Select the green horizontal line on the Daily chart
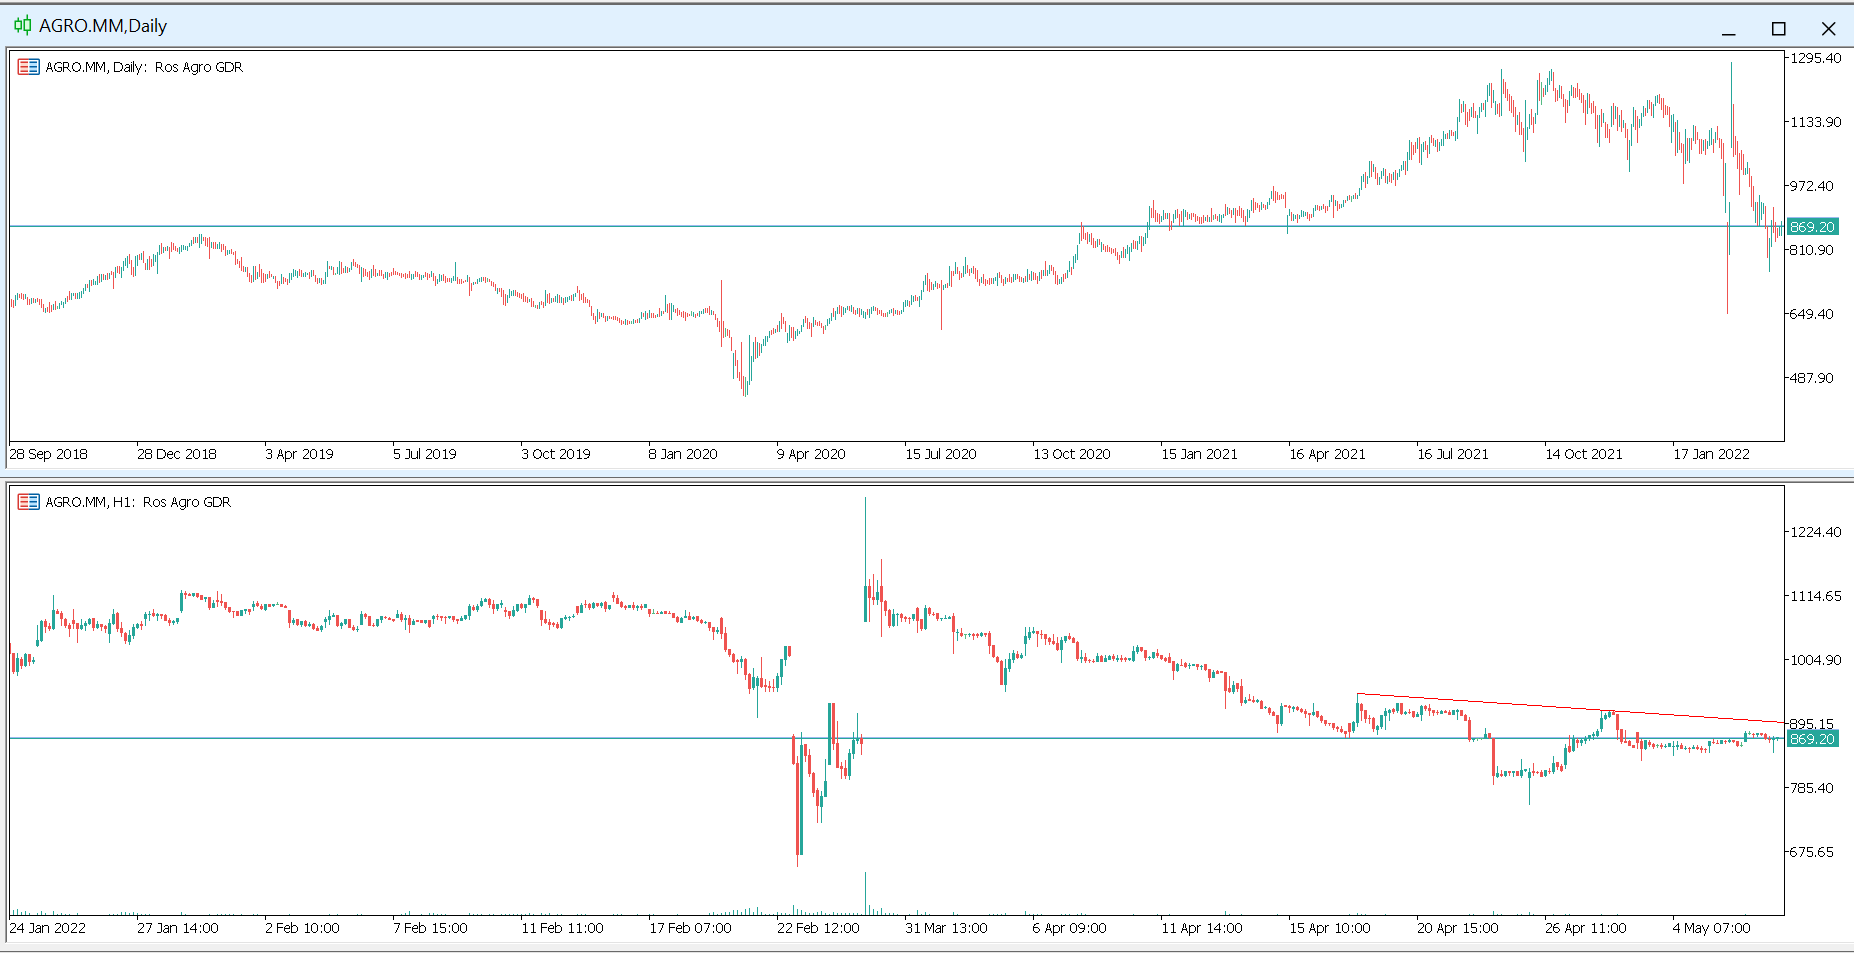 tap(500, 226)
